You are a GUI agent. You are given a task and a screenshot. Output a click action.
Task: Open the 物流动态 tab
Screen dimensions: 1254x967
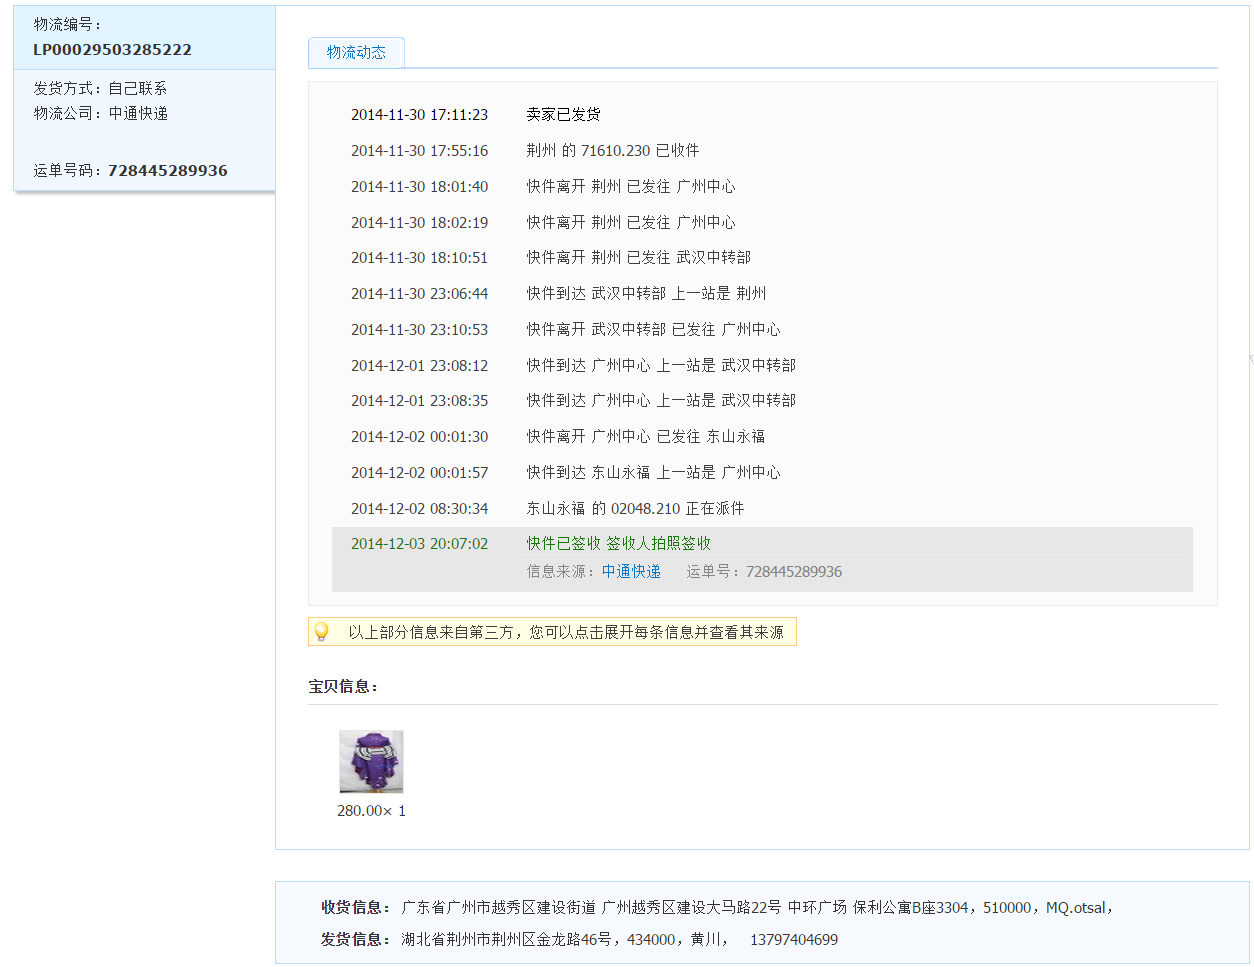(356, 52)
